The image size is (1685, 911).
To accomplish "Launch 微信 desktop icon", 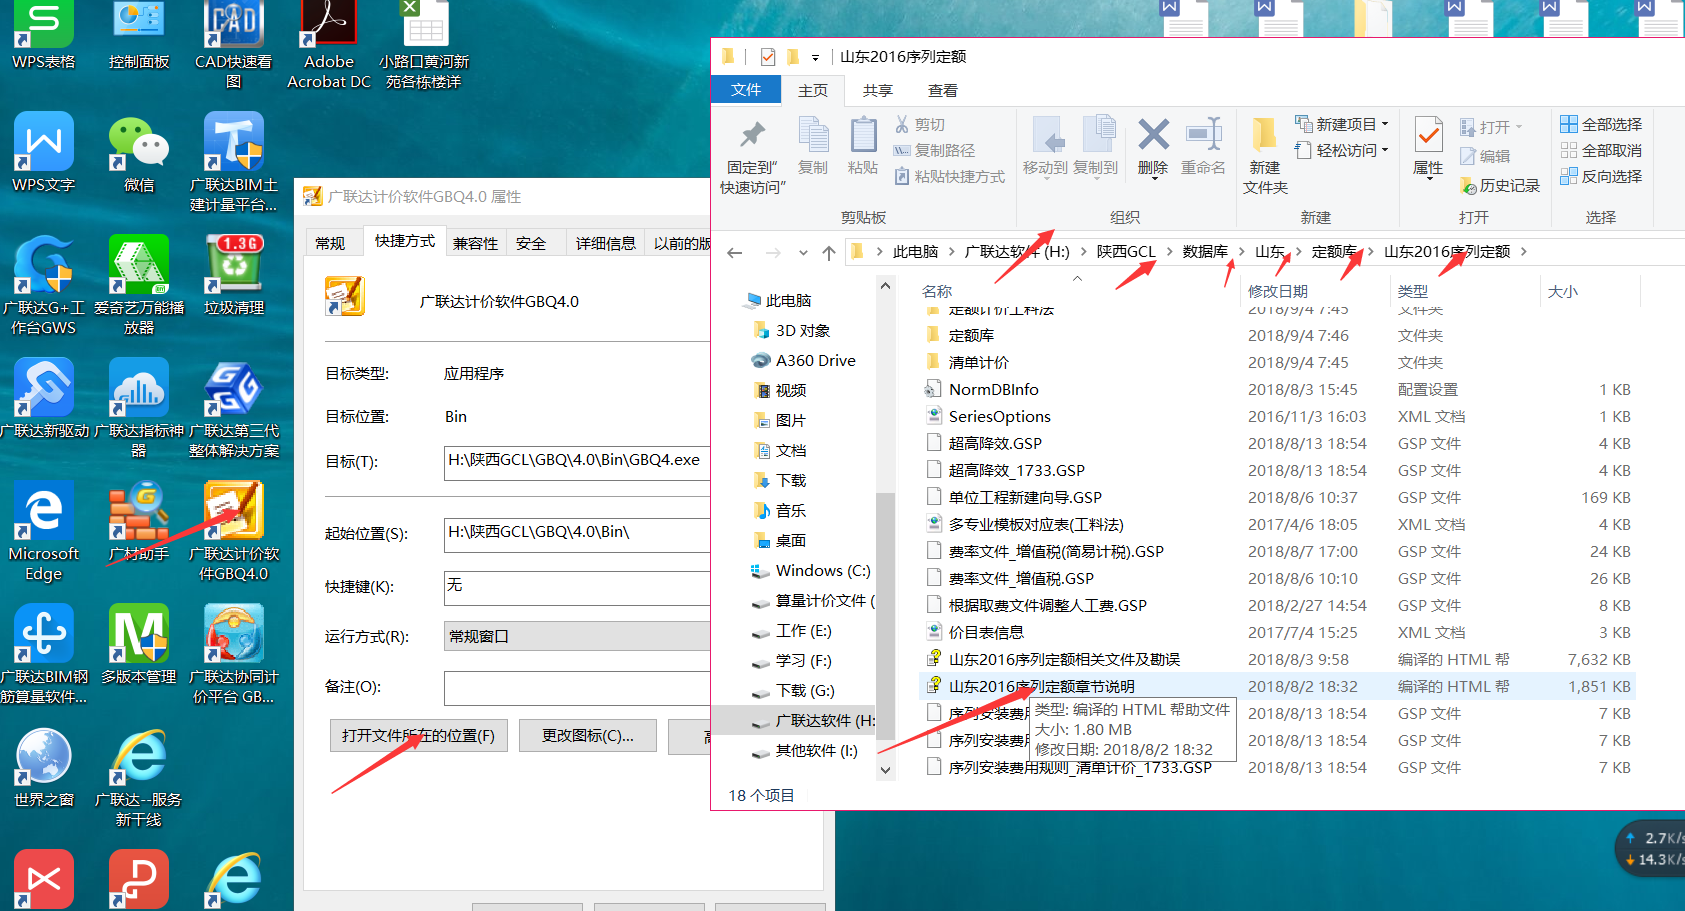I will point(138,153).
